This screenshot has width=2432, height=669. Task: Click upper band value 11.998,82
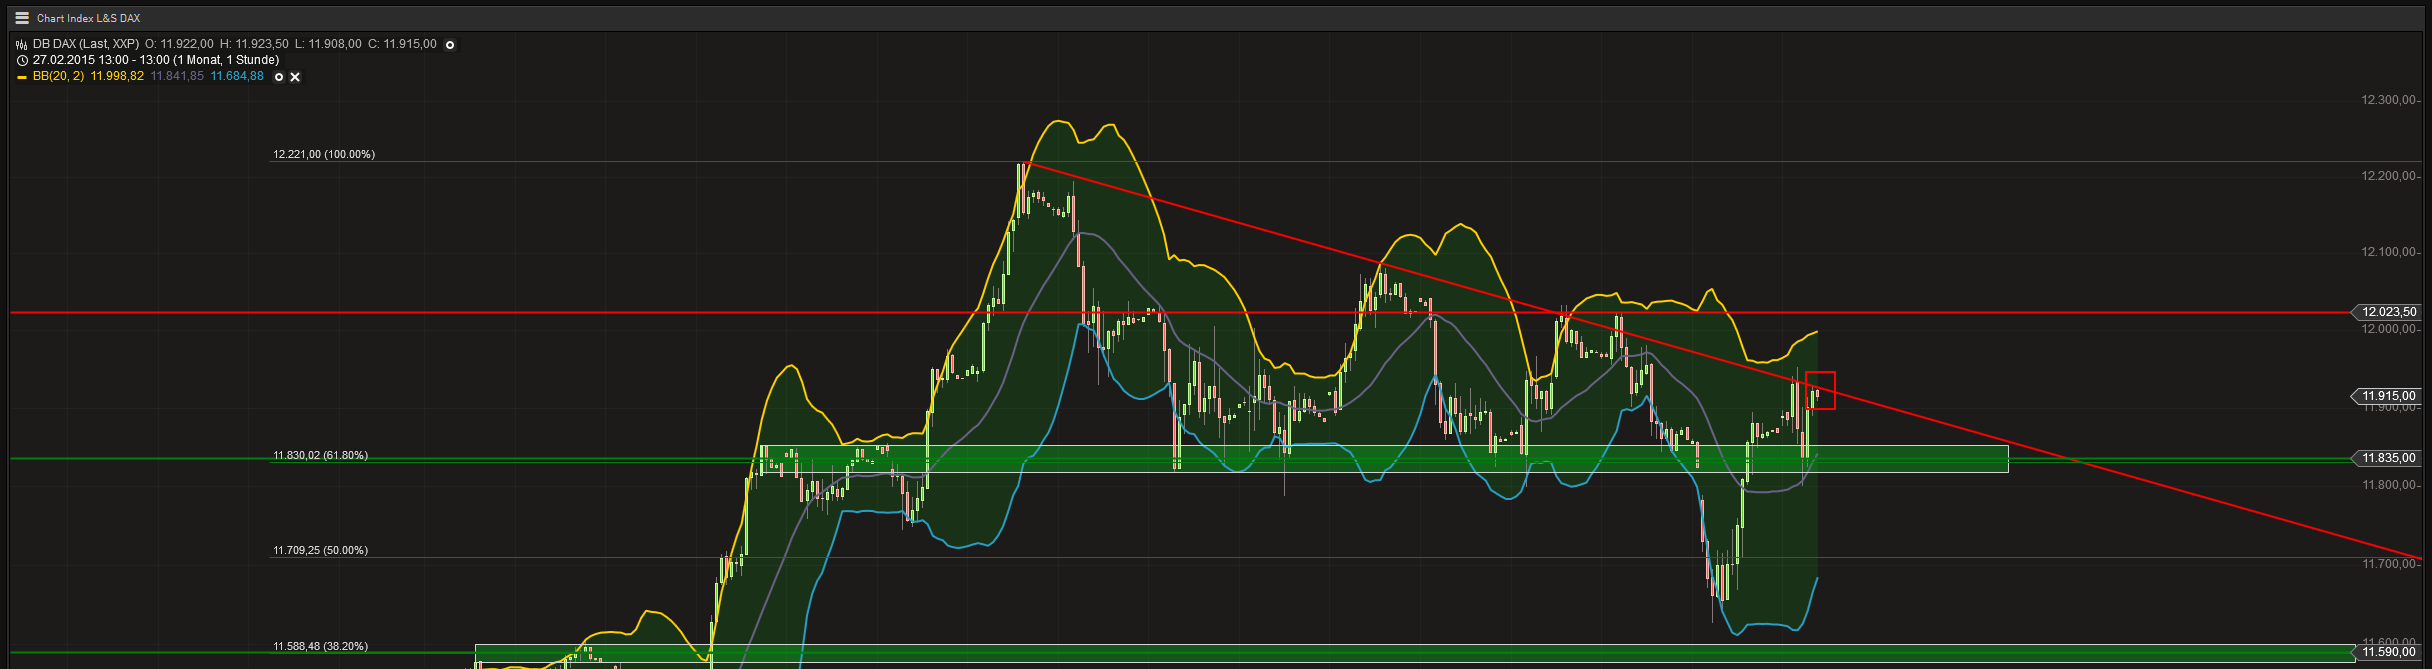117,76
